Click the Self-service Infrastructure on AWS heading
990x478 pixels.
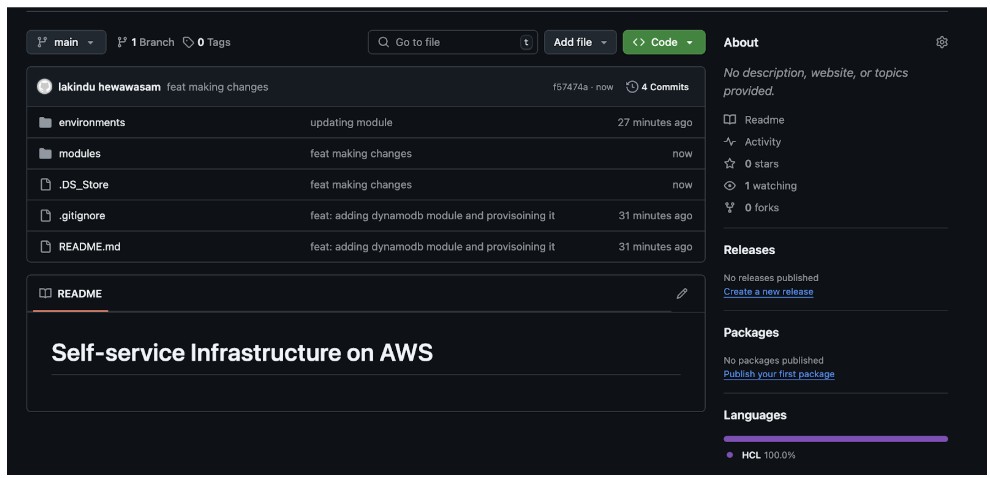click(x=242, y=352)
